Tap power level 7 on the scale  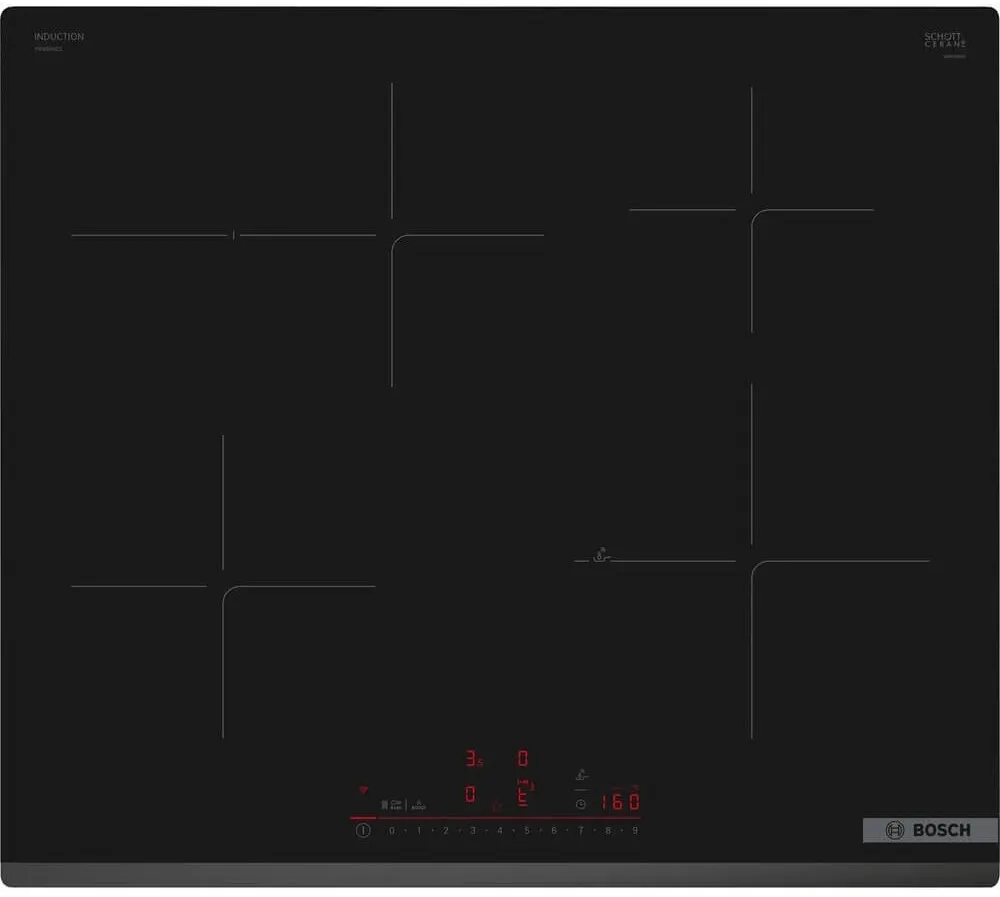pos(580,830)
